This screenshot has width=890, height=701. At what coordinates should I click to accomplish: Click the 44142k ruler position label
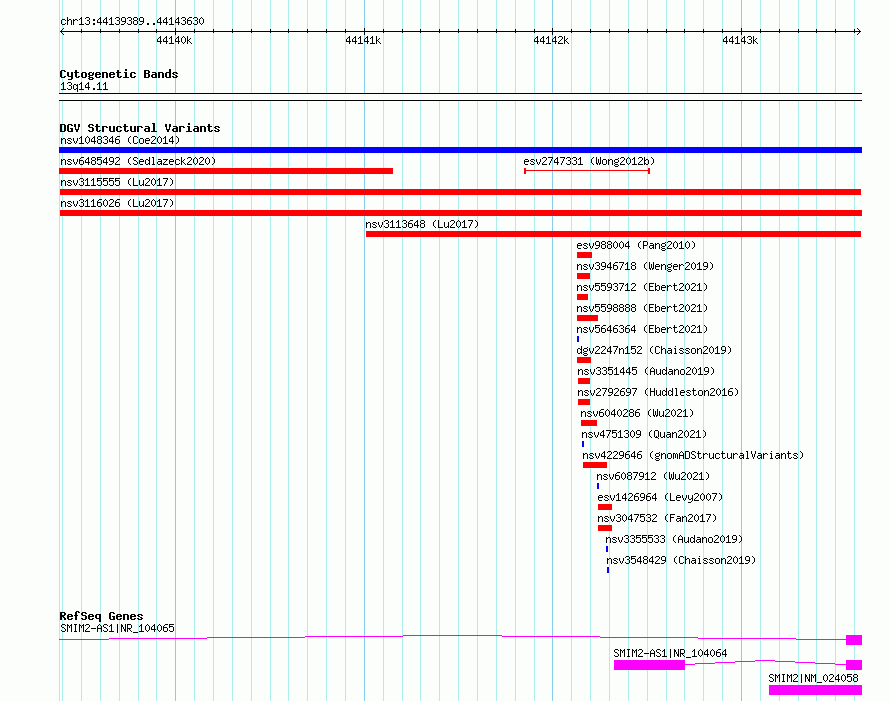tap(551, 40)
